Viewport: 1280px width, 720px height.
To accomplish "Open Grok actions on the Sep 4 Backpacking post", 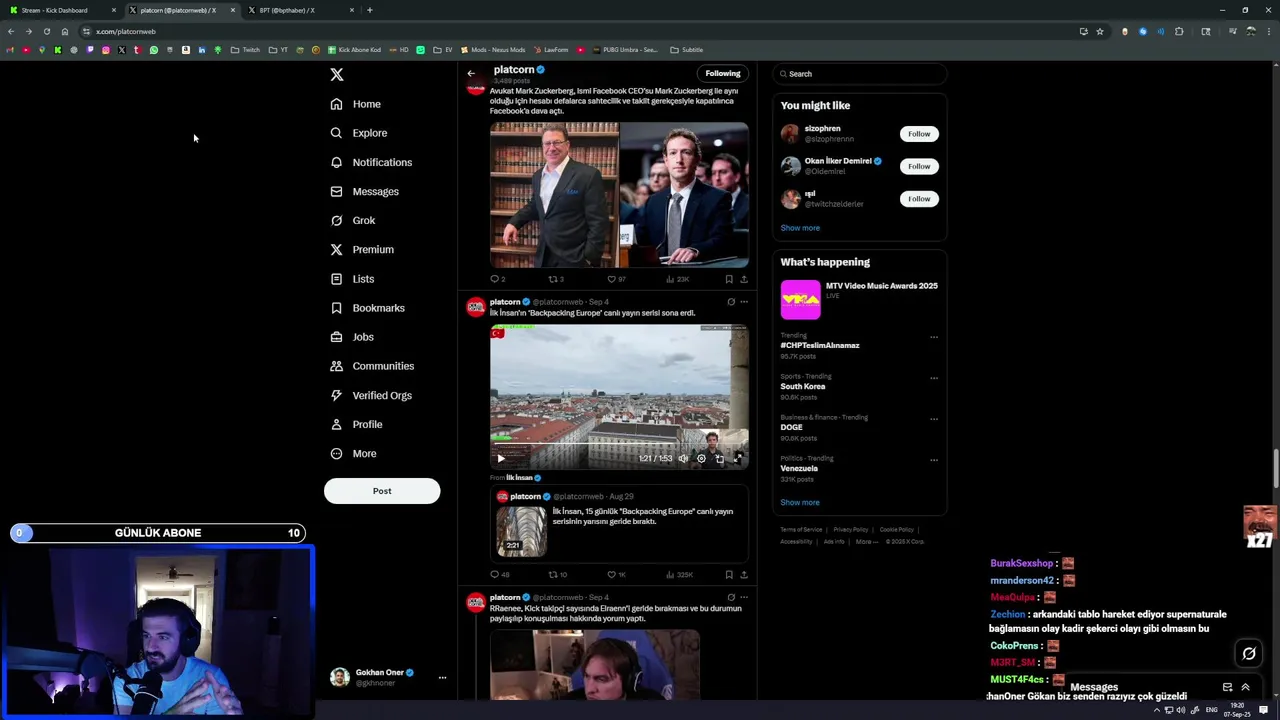I will [x=731, y=302].
